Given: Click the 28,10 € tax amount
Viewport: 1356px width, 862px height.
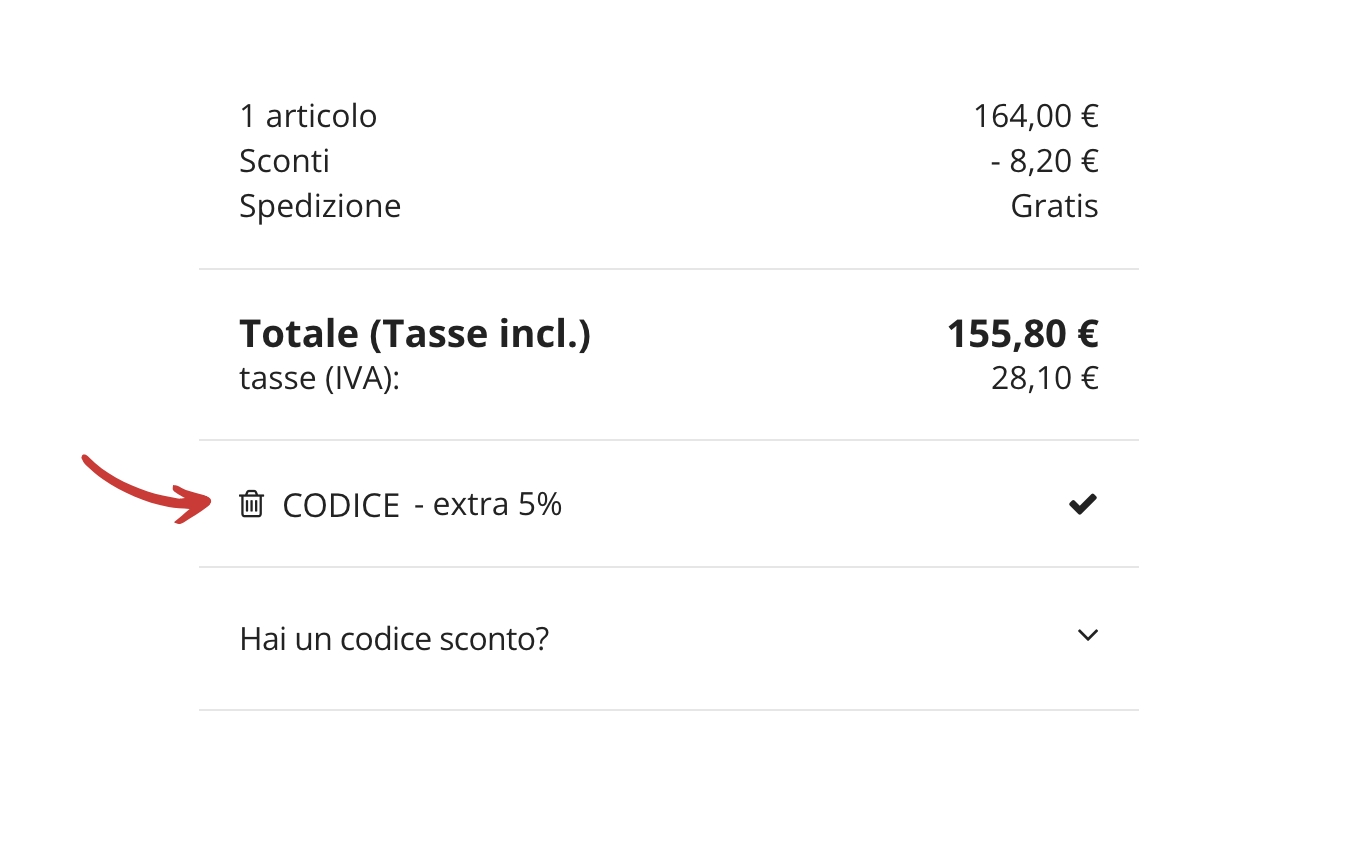Looking at the screenshot, I should (1045, 378).
